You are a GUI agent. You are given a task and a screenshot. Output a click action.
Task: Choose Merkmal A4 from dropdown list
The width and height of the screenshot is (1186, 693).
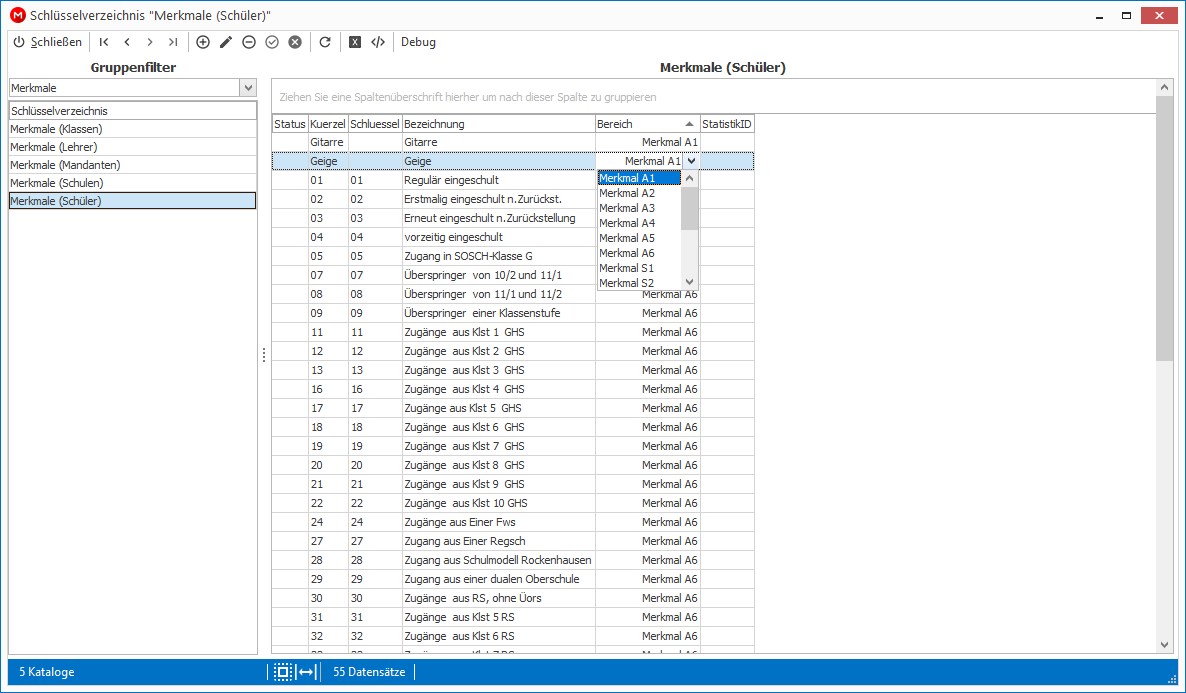[x=639, y=223]
